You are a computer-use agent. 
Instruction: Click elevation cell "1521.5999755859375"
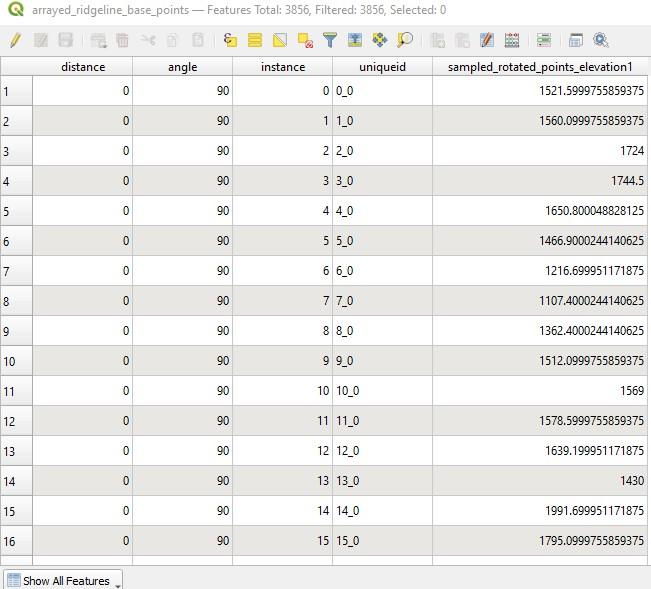pyautogui.click(x=540, y=91)
